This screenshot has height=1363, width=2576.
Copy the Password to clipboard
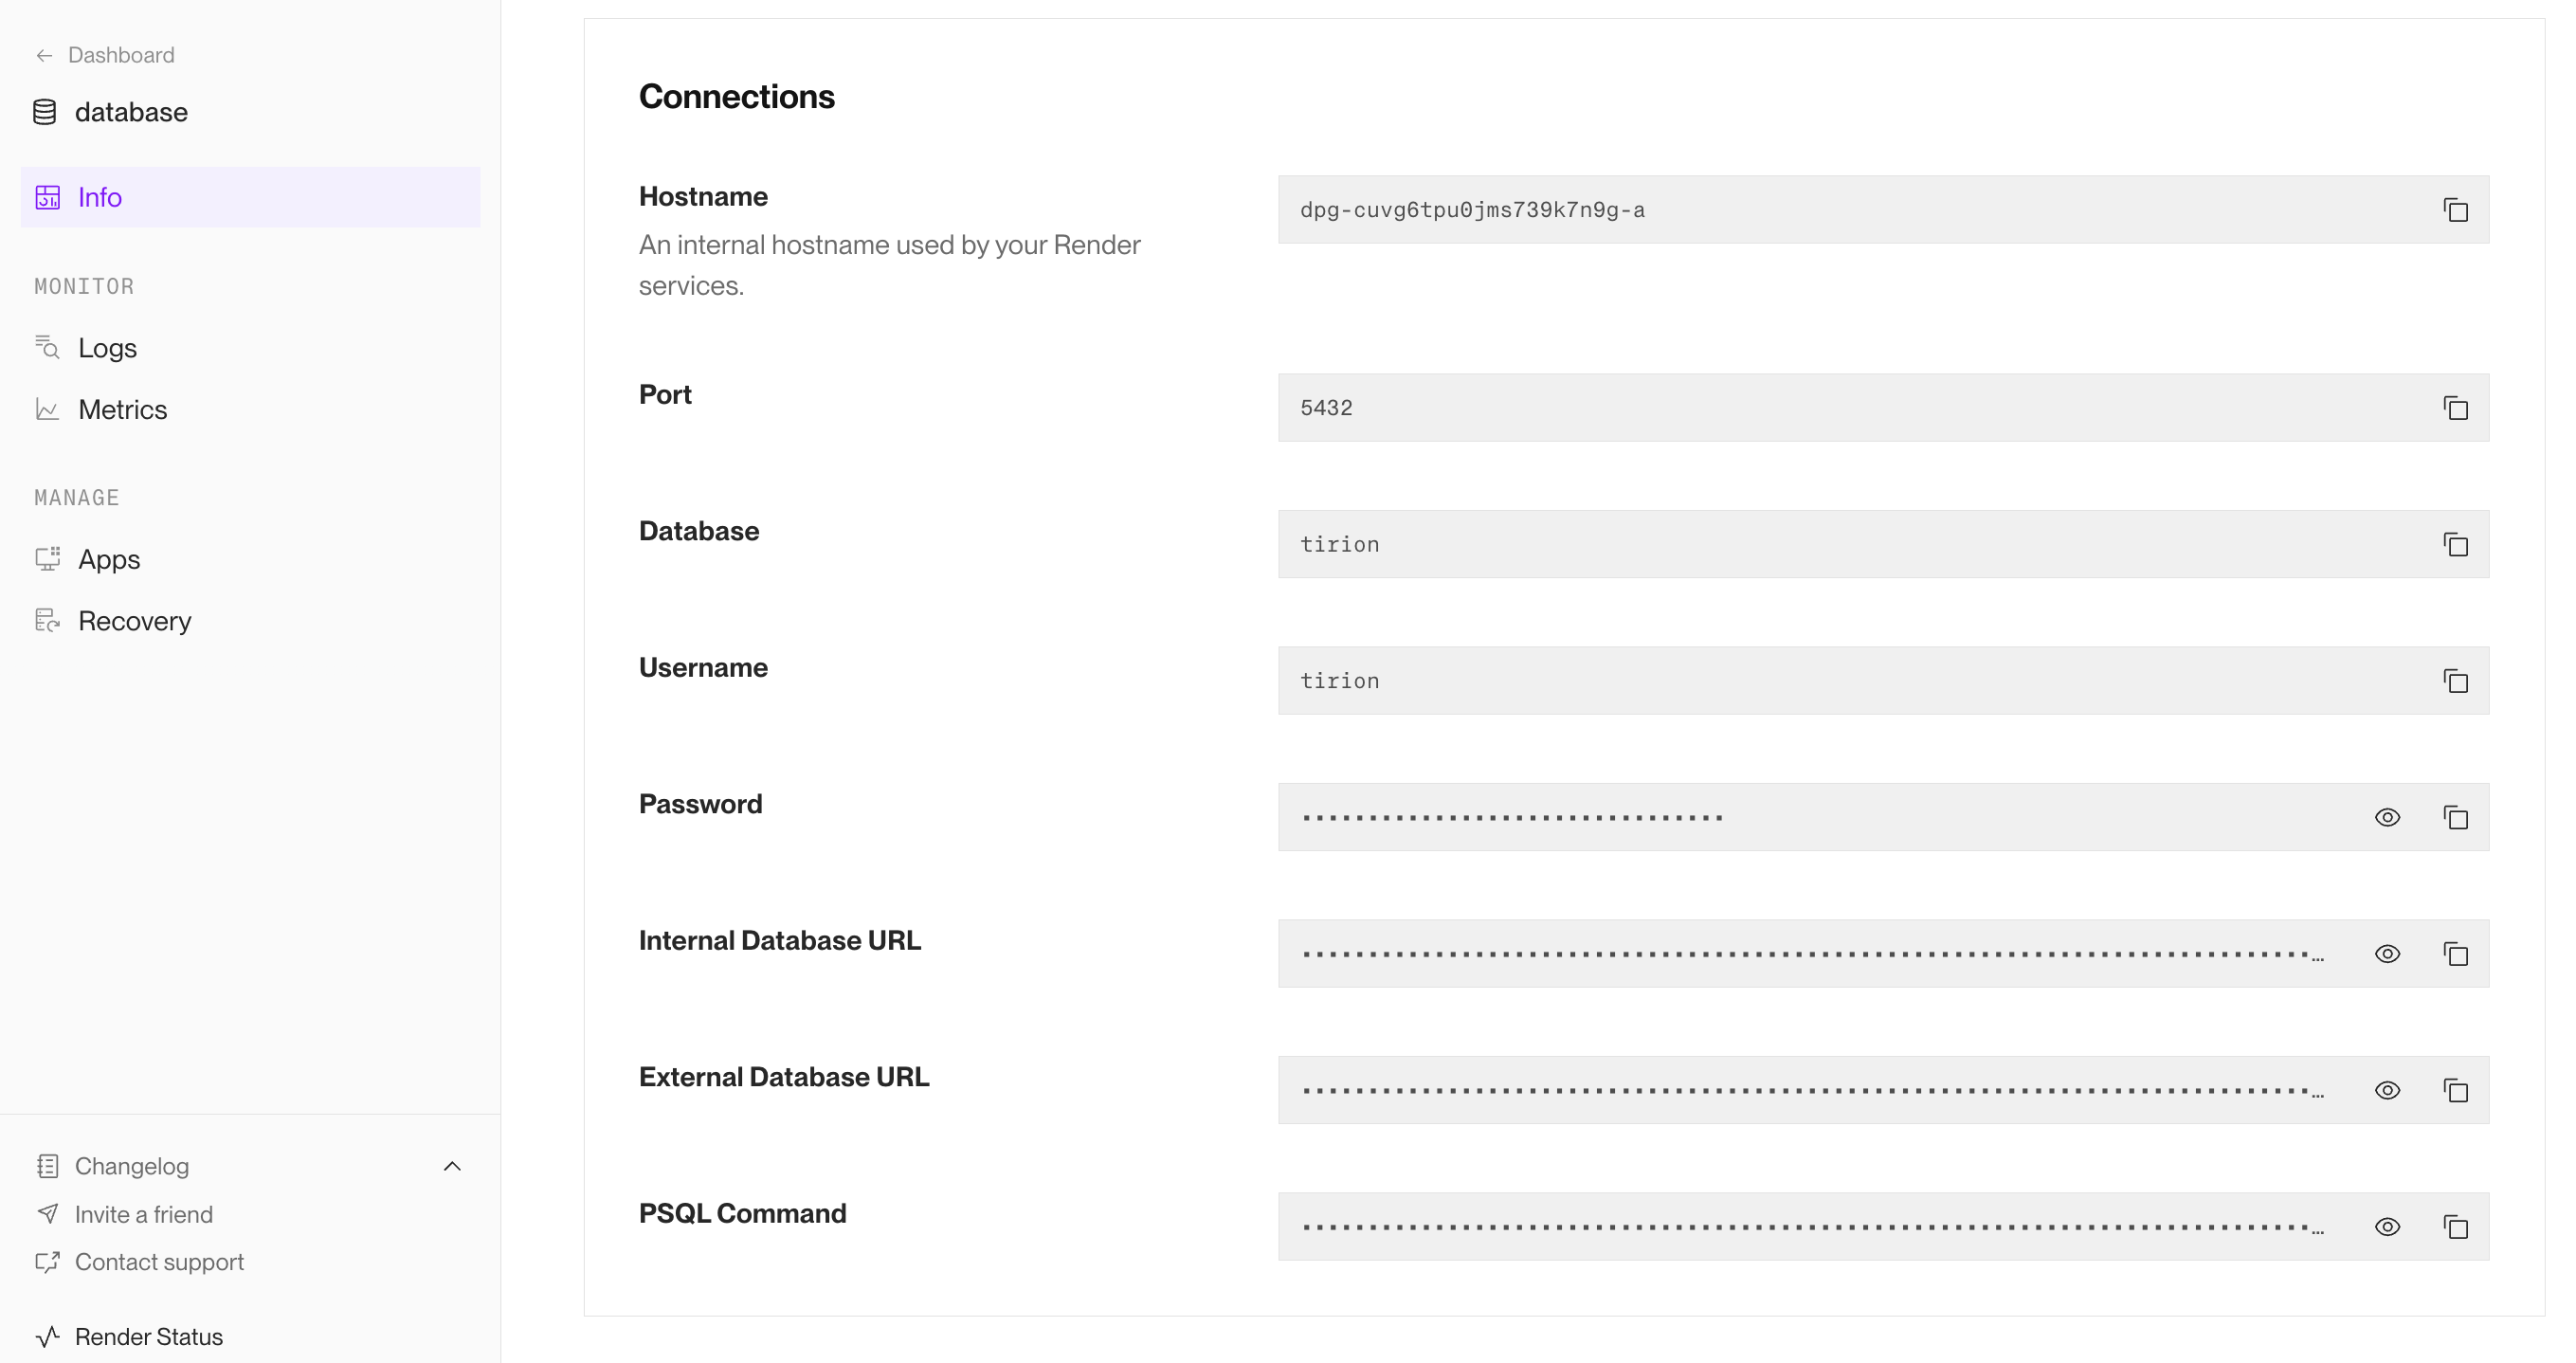point(2455,818)
